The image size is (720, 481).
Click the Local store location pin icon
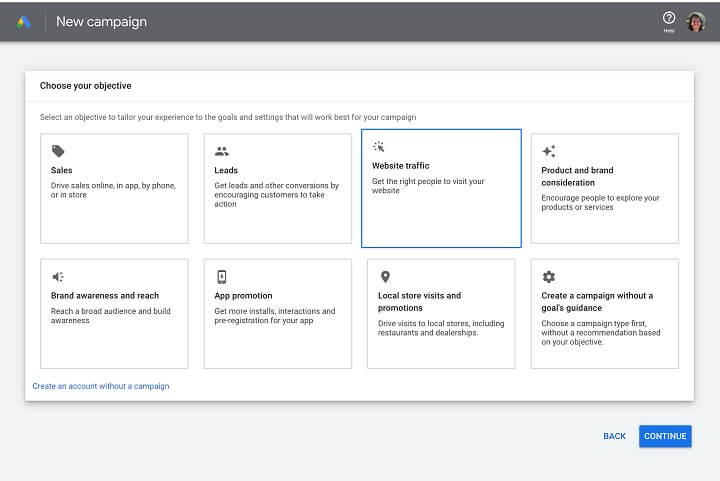[385, 277]
